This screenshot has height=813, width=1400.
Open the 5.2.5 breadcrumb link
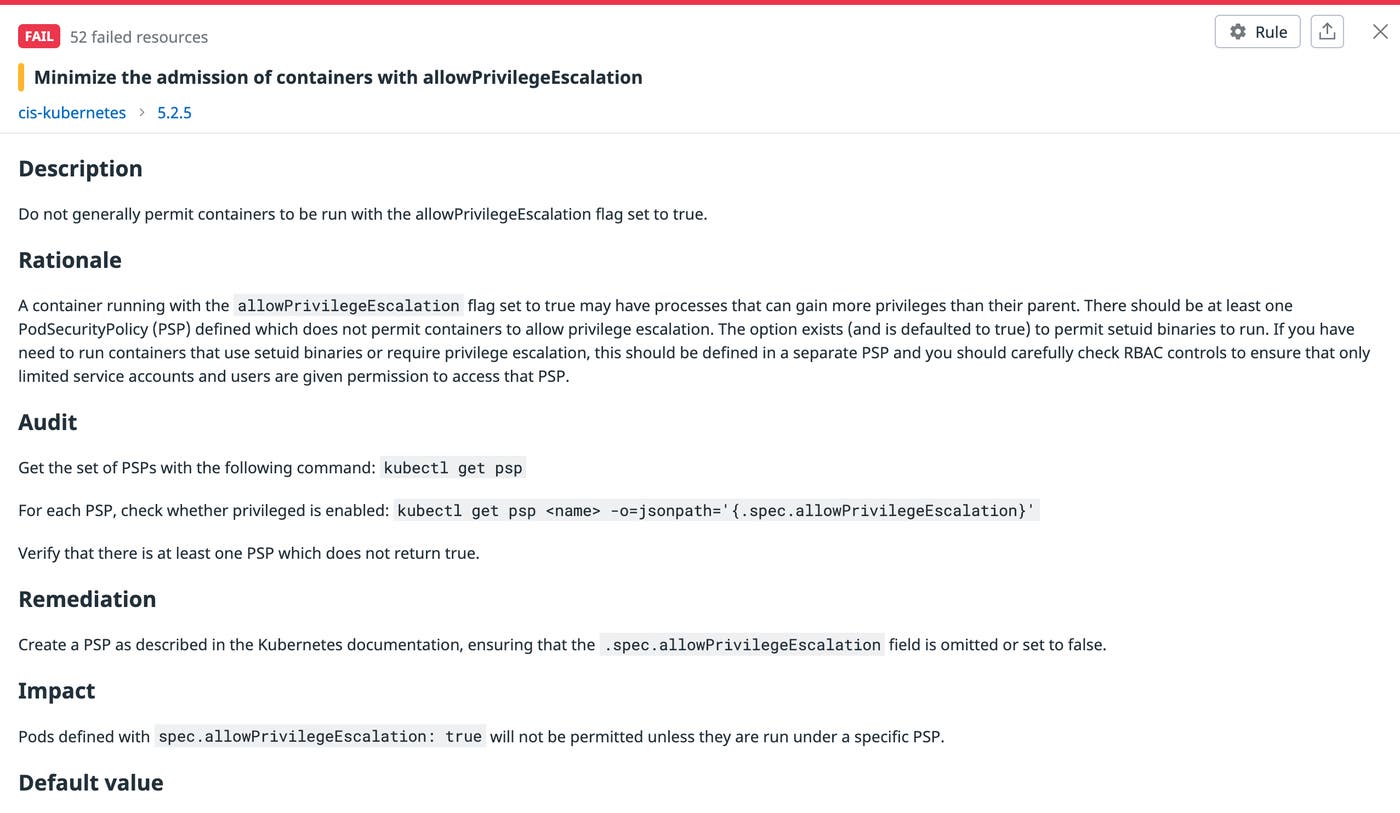click(174, 113)
